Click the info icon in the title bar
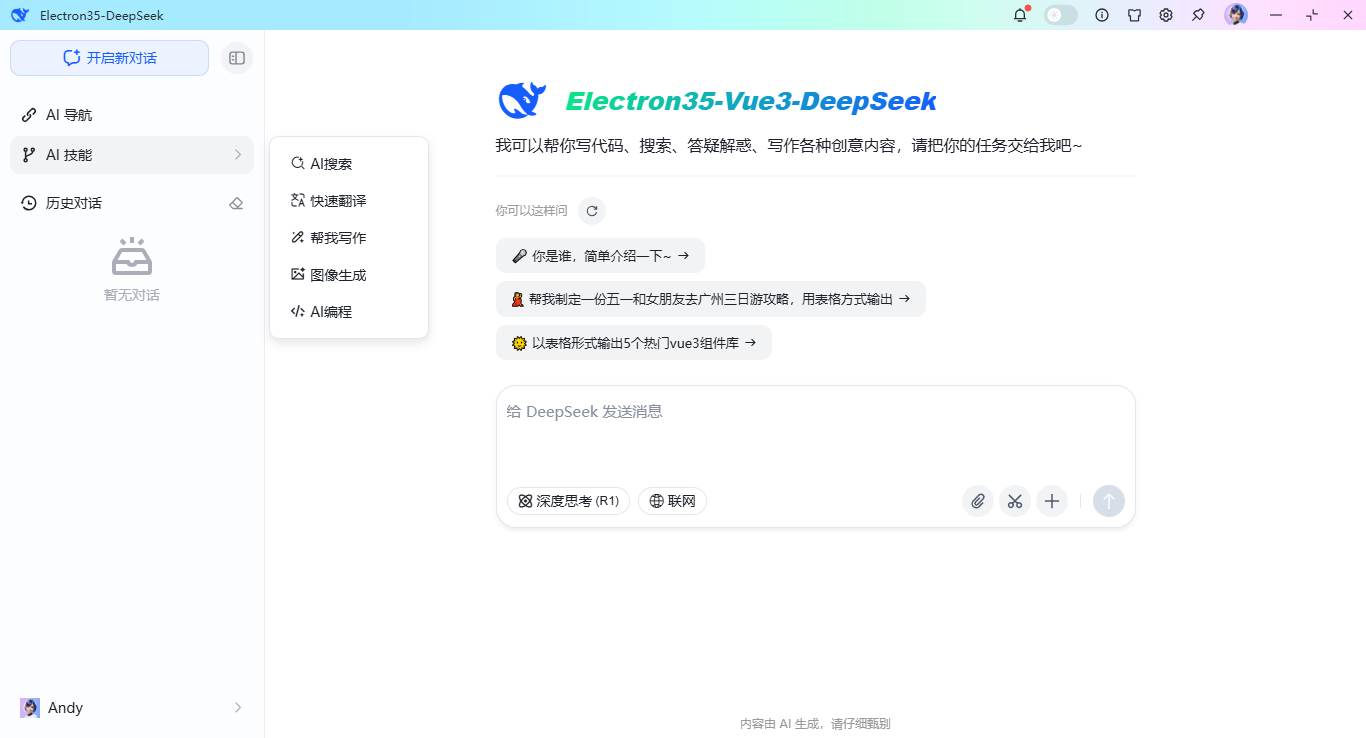The width and height of the screenshot is (1366, 738). click(1101, 15)
